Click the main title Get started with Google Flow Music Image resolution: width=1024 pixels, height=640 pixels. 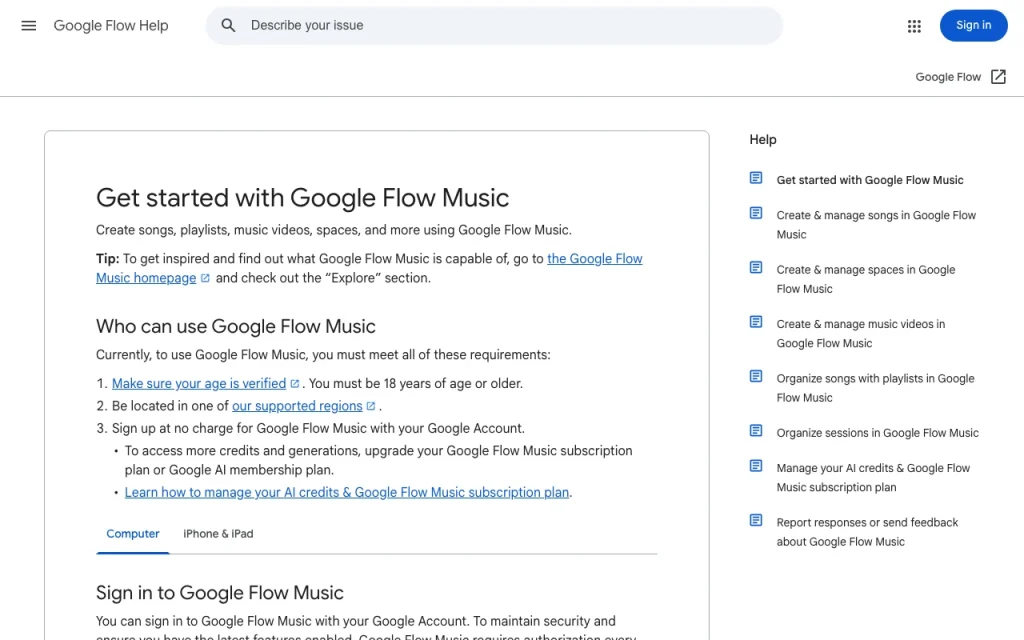point(302,198)
